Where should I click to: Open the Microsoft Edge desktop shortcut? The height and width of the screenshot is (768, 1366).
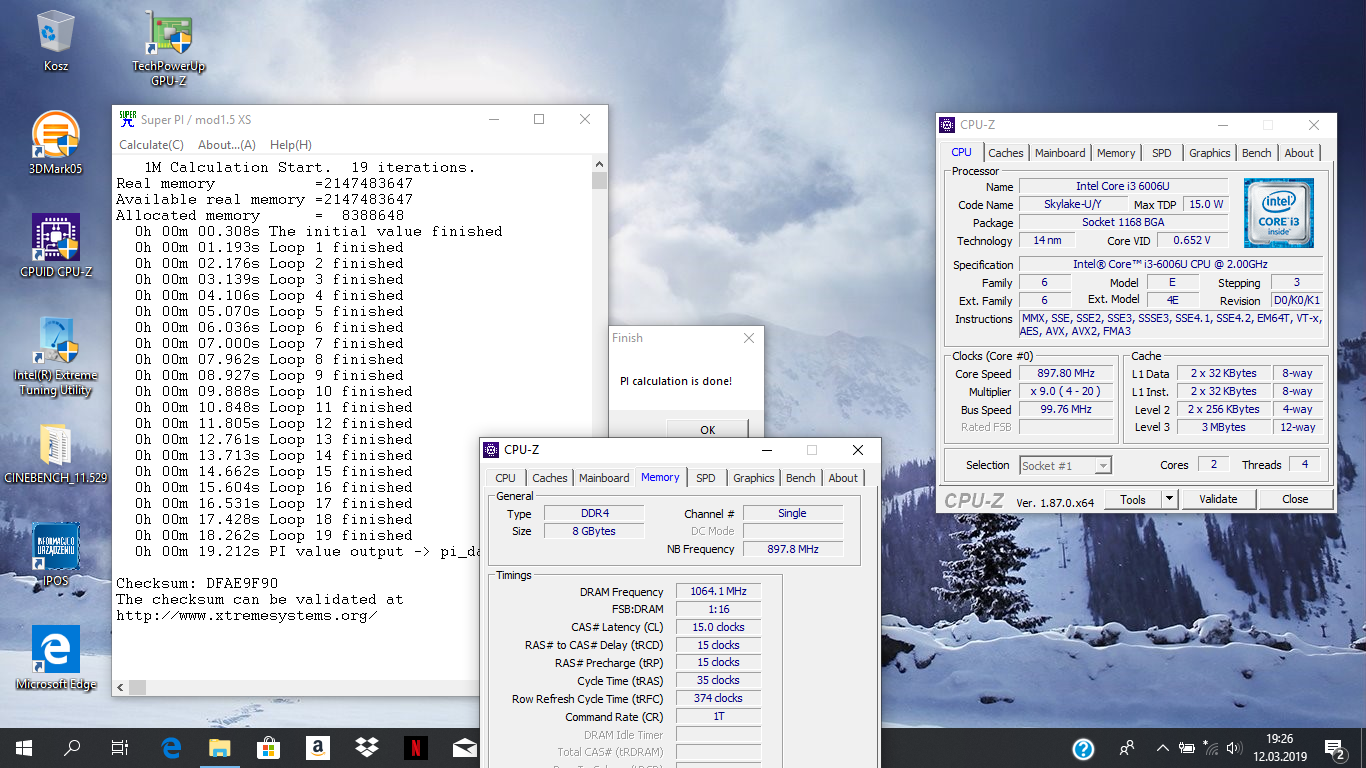56,658
